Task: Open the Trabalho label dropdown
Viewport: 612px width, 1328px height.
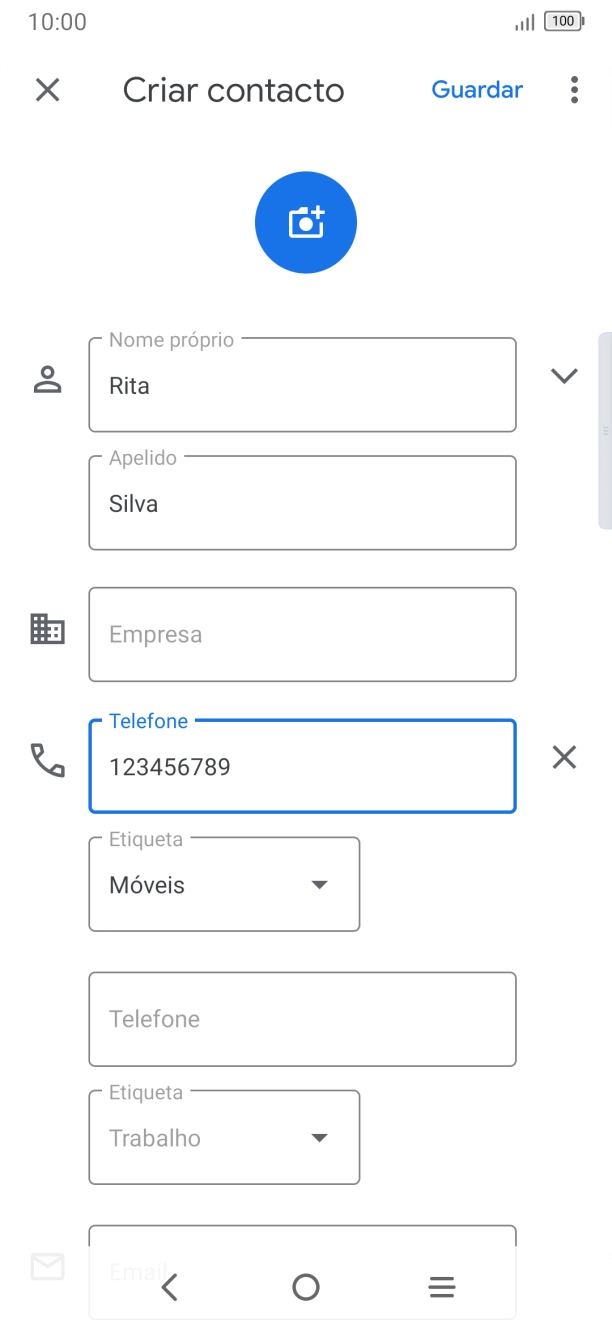Action: (224, 1138)
